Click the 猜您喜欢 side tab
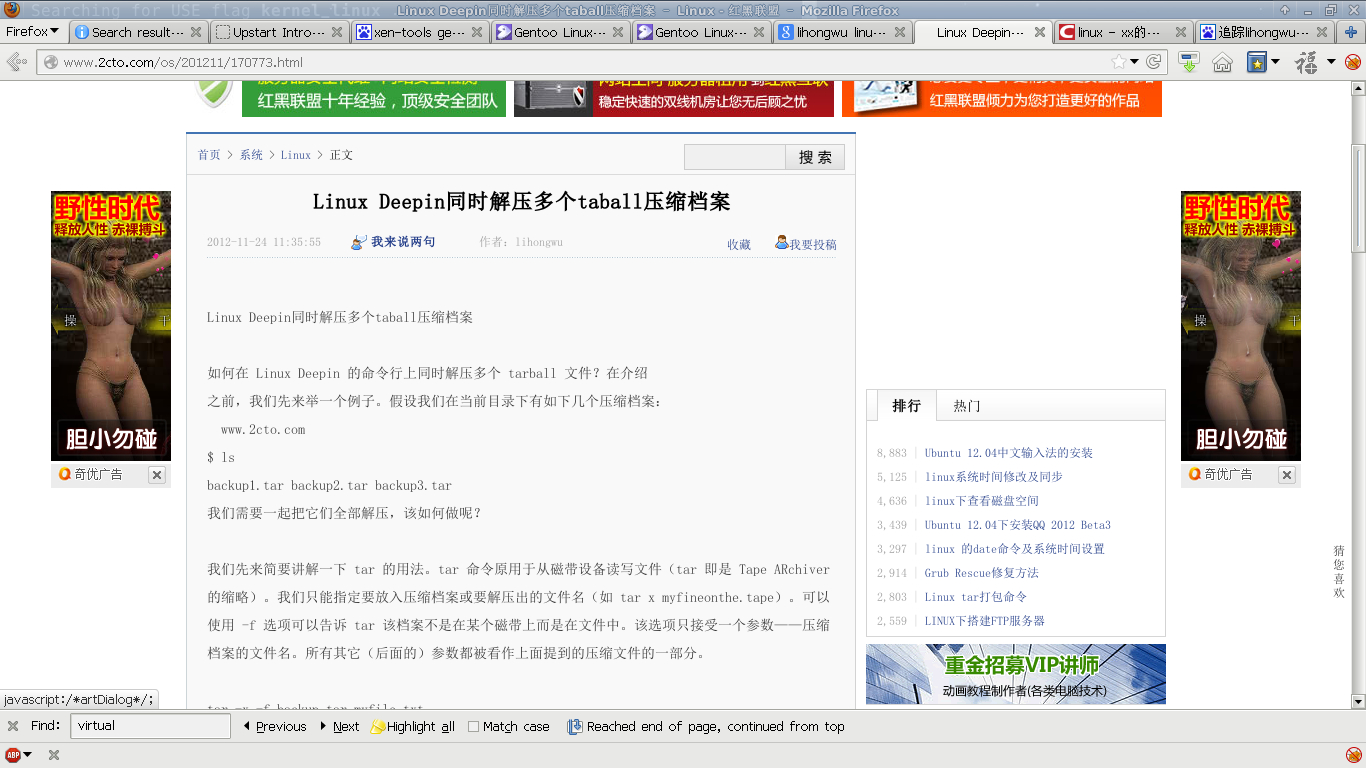Image resolution: width=1366 pixels, height=768 pixels. pyautogui.click(x=1339, y=572)
